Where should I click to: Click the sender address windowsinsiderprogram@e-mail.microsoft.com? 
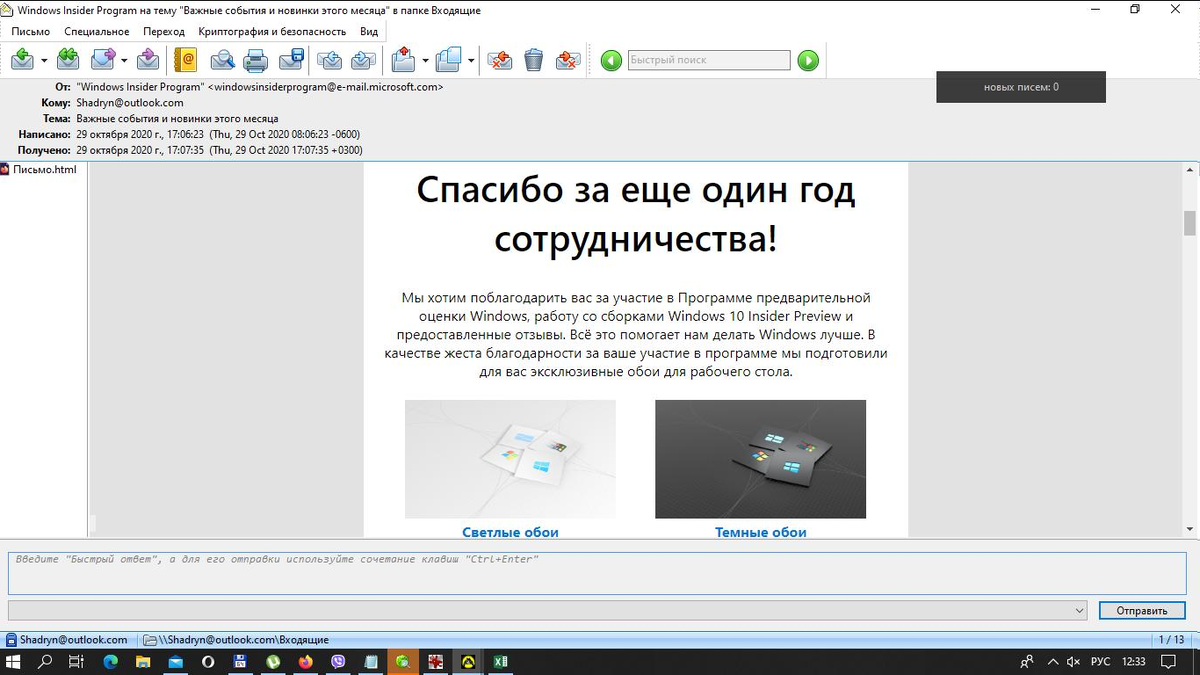[x=325, y=87]
